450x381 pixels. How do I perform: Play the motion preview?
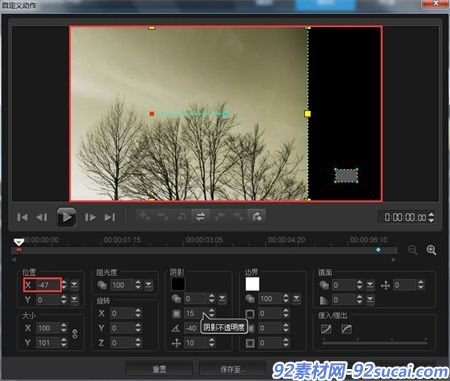66,217
